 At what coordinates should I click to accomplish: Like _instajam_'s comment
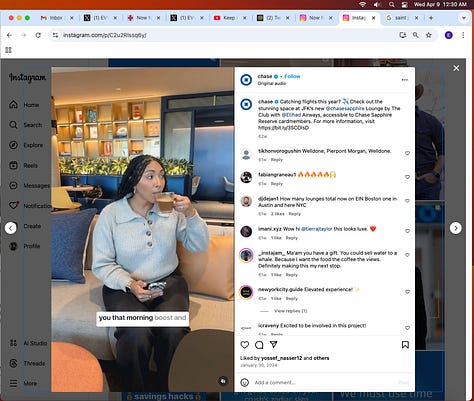pyautogui.click(x=407, y=255)
